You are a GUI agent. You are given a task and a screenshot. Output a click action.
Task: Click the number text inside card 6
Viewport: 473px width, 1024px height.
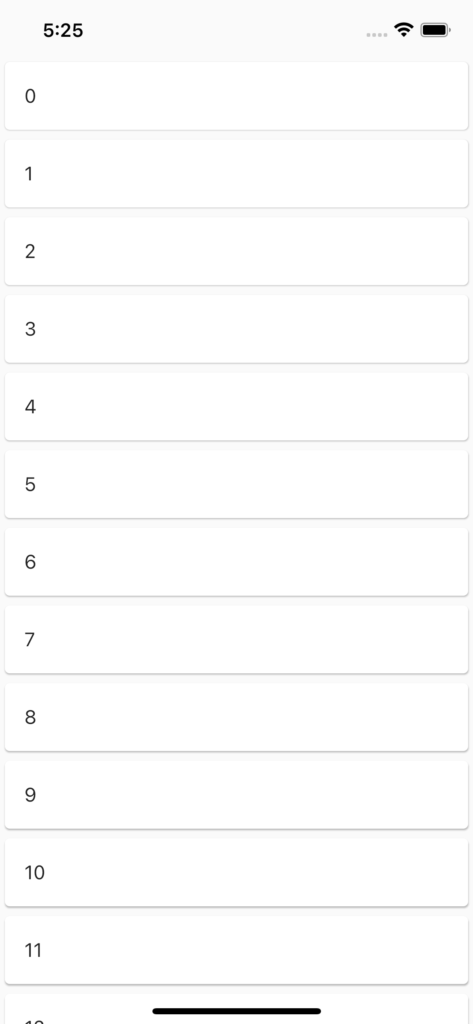click(30, 562)
